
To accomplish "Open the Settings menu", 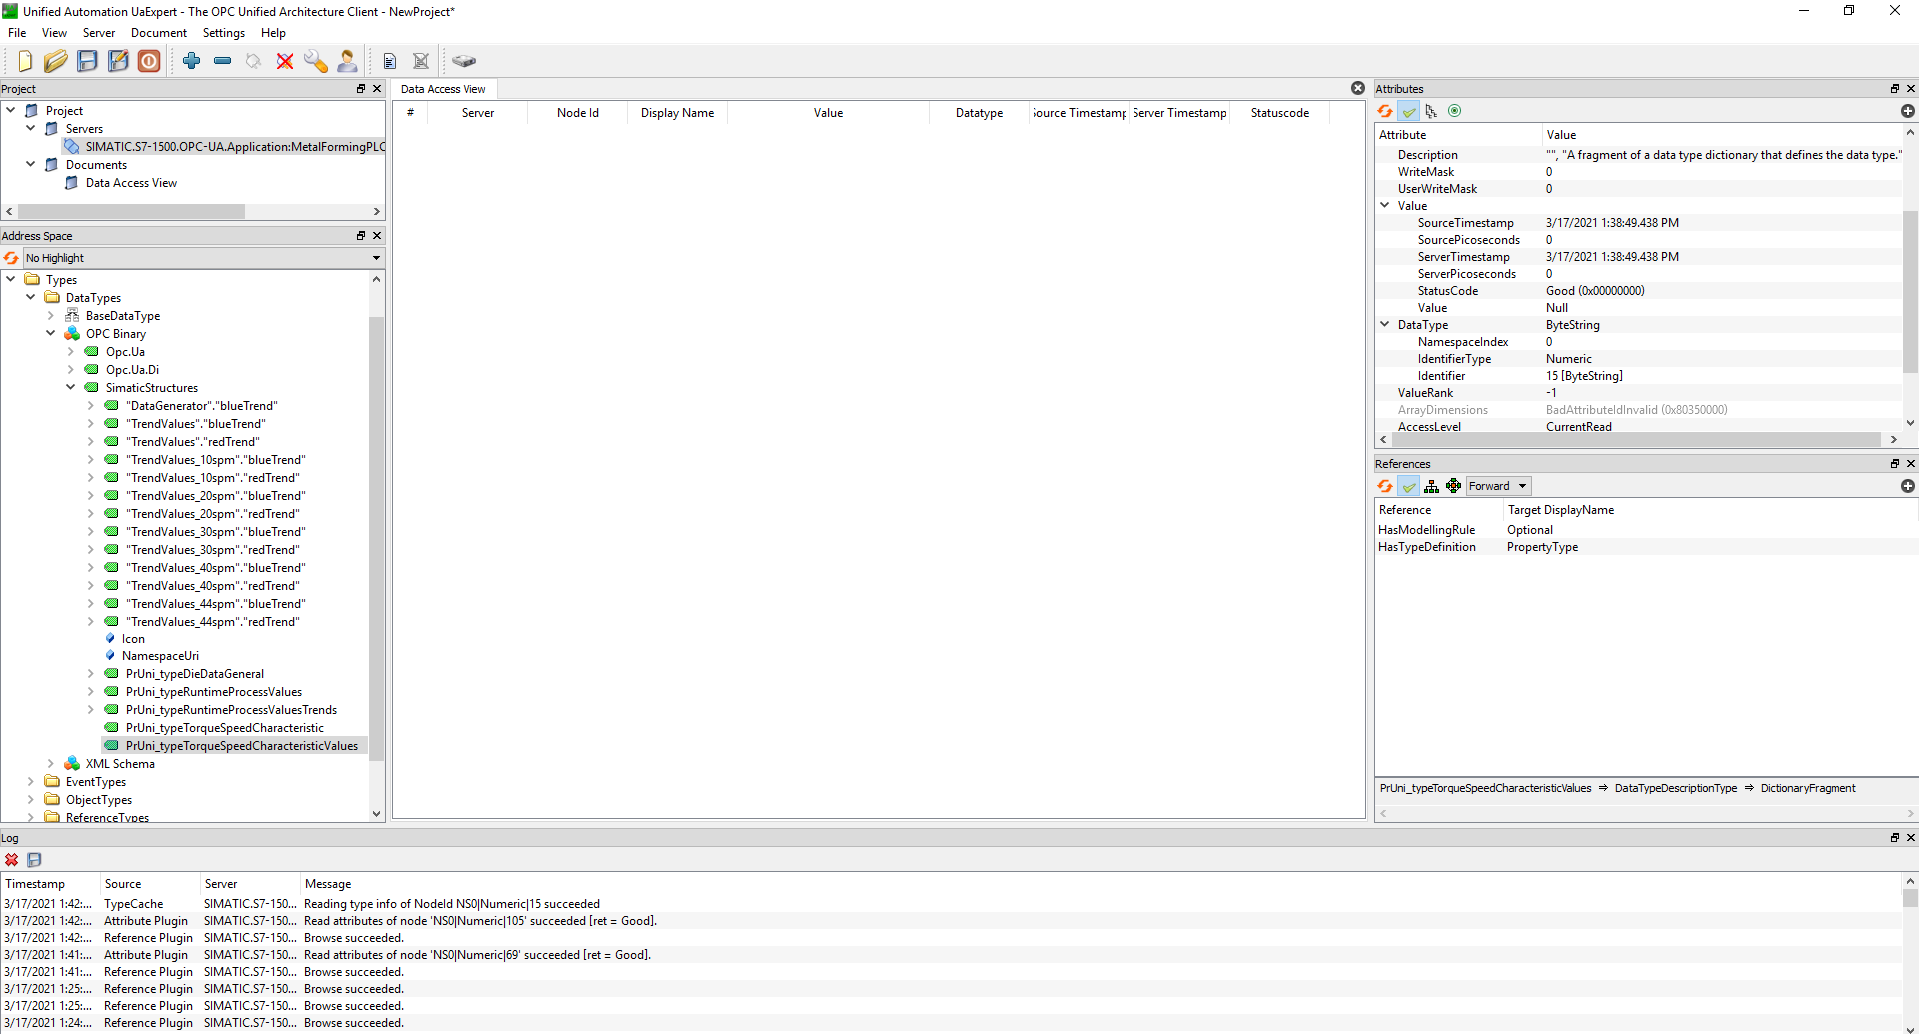I will (223, 33).
